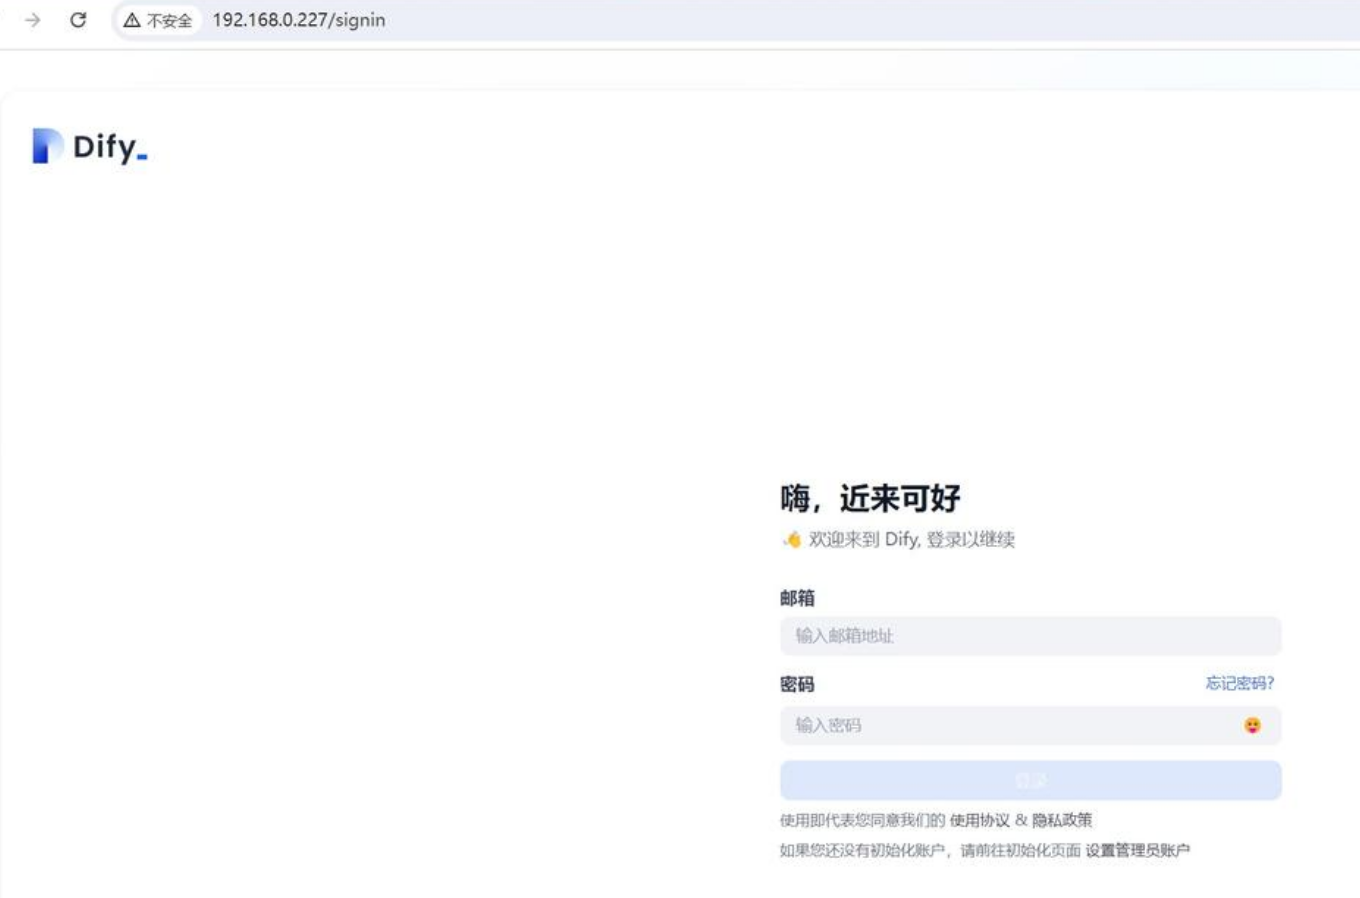Click the 192.168.0.227/signin address bar

299,20
